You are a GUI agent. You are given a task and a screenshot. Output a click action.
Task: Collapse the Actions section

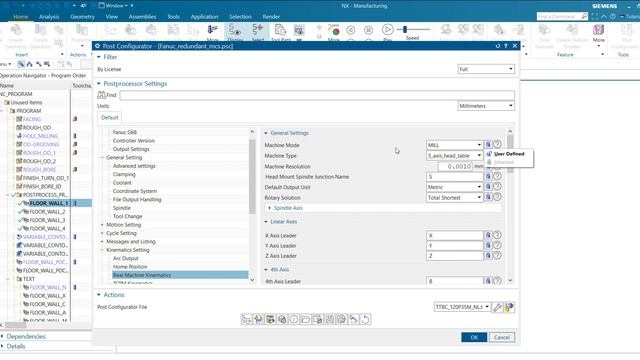(x=99, y=295)
